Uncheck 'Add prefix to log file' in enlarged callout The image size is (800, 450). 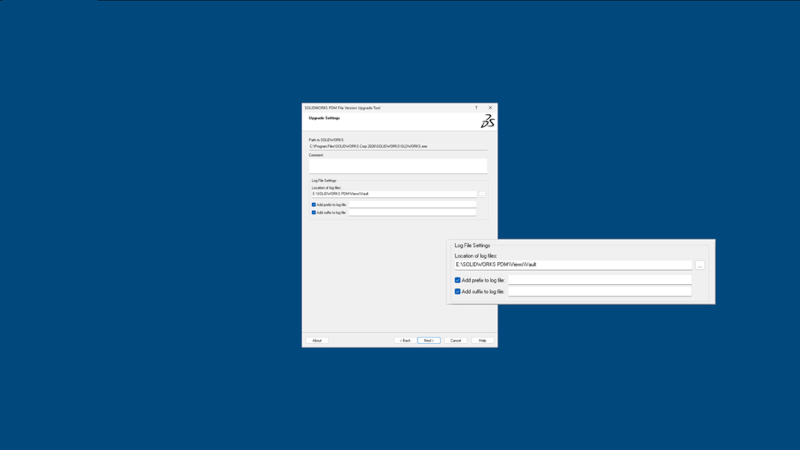[458, 280]
